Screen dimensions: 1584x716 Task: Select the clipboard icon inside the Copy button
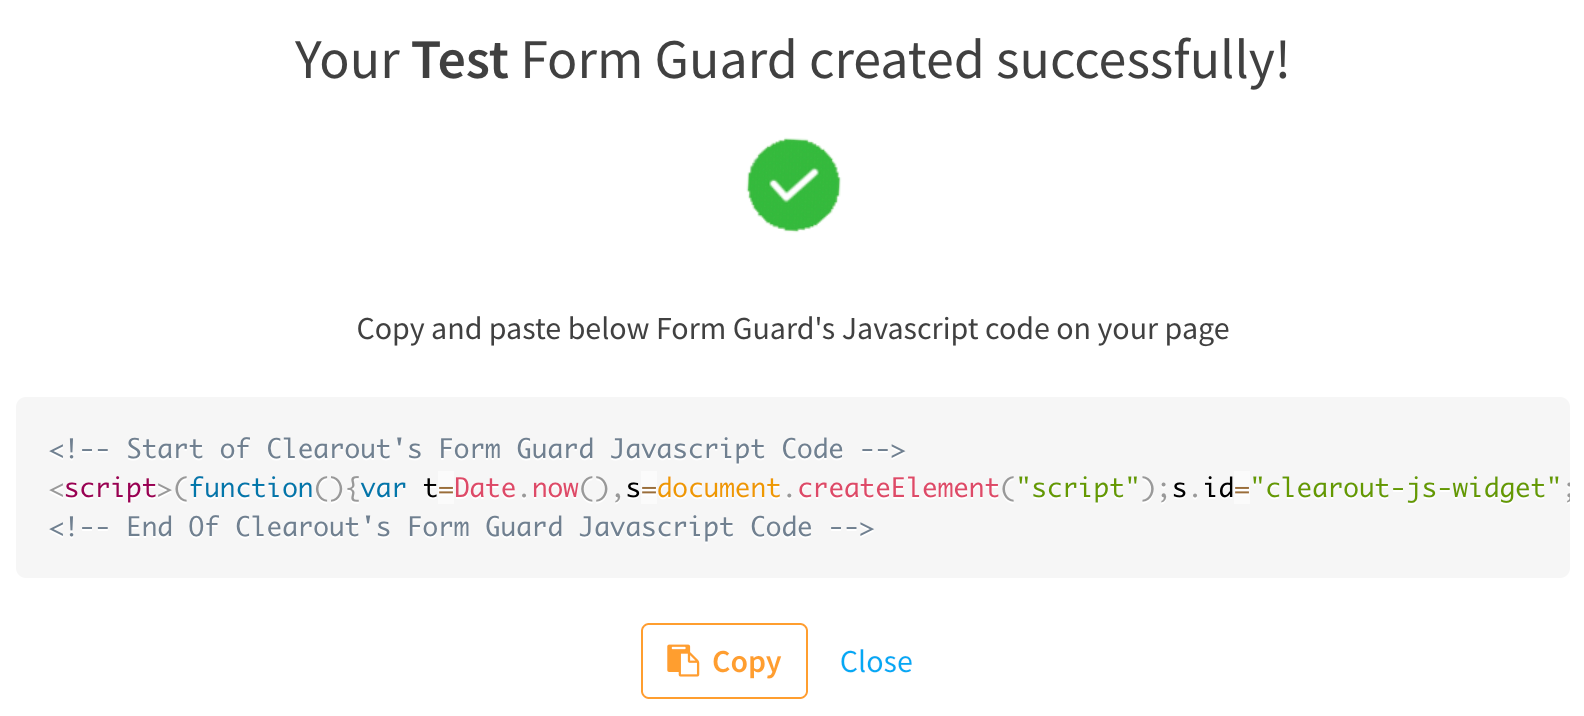tap(684, 661)
